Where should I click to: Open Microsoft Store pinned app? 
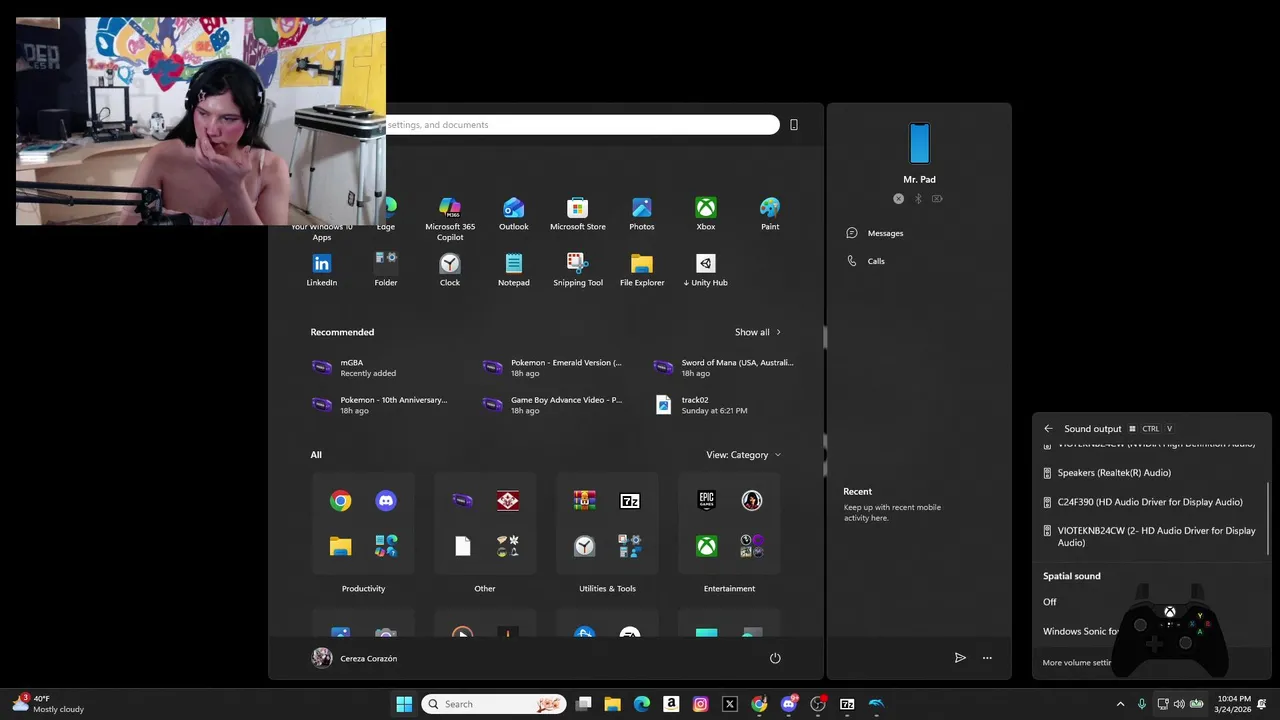(x=578, y=214)
